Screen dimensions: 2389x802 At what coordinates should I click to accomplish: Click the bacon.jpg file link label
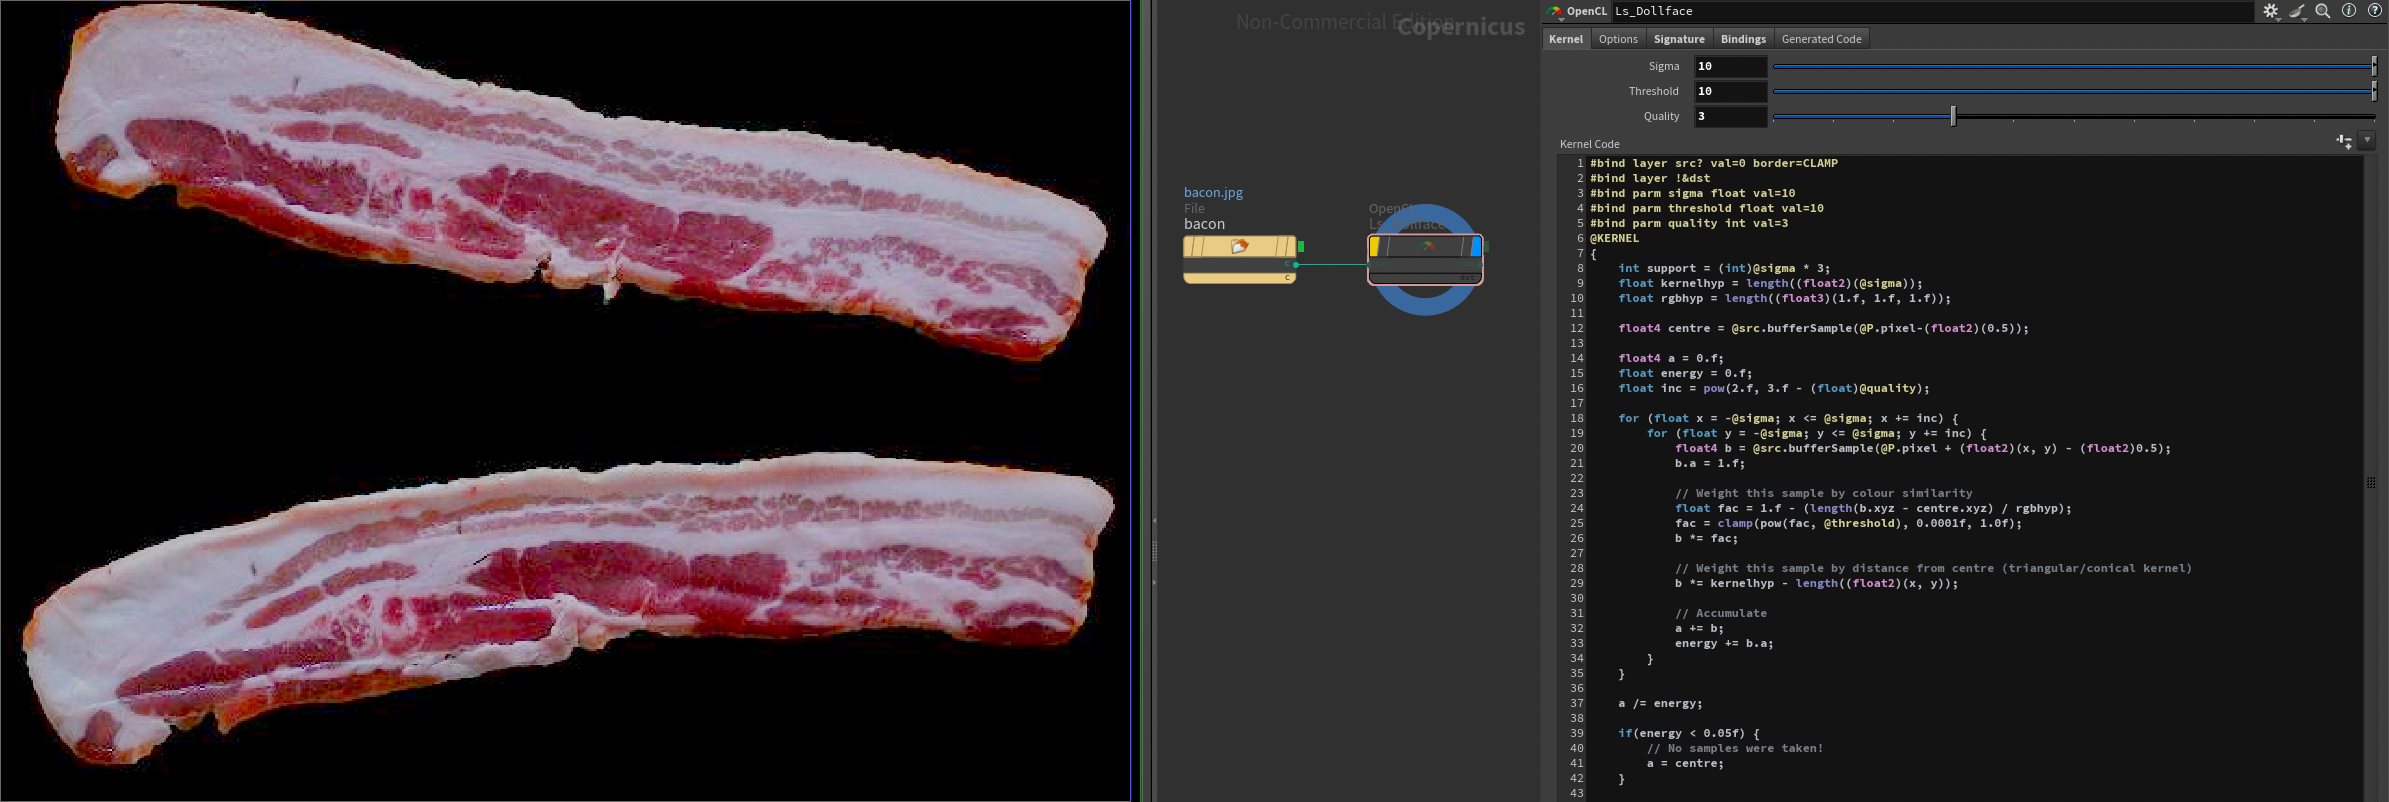pyautogui.click(x=1213, y=193)
